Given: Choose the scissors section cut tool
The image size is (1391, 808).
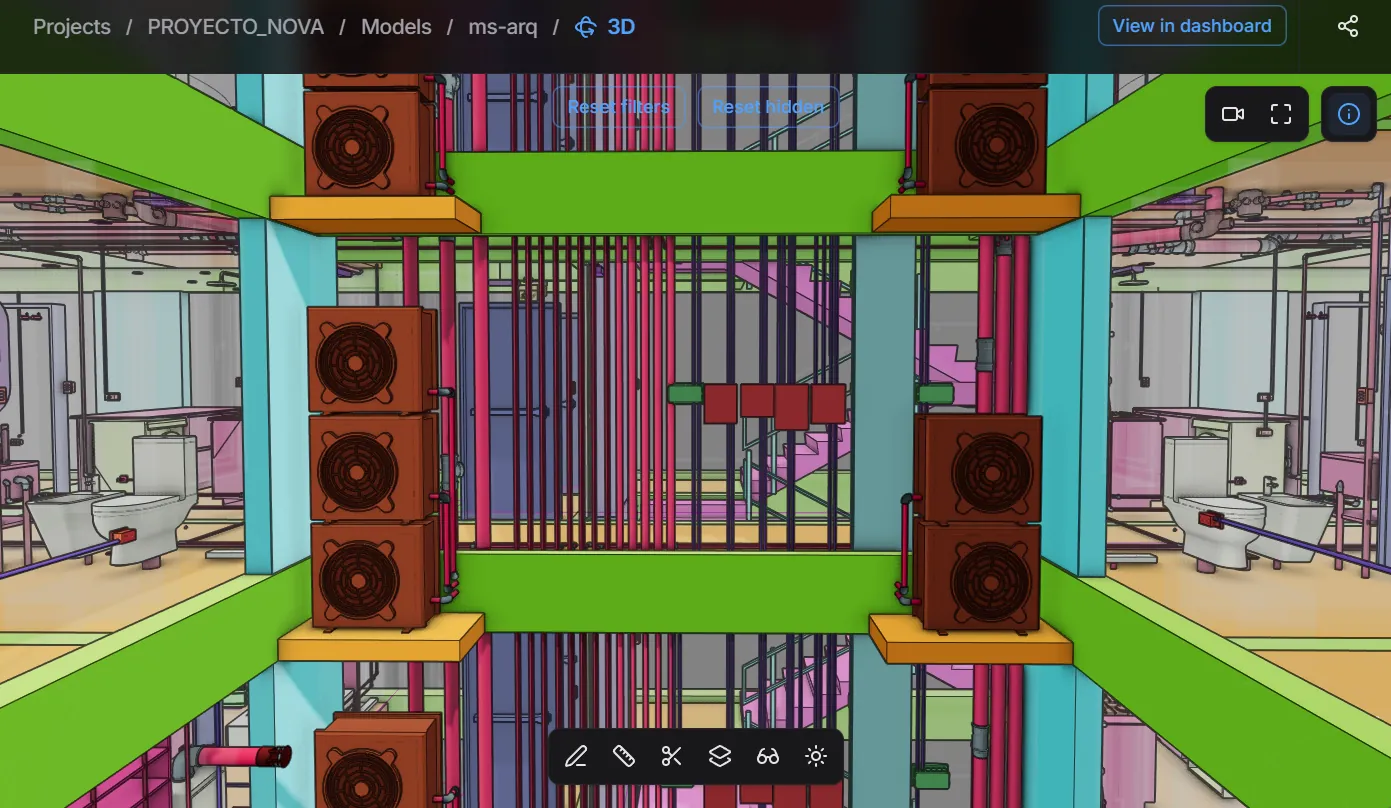Looking at the screenshot, I should coord(672,757).
